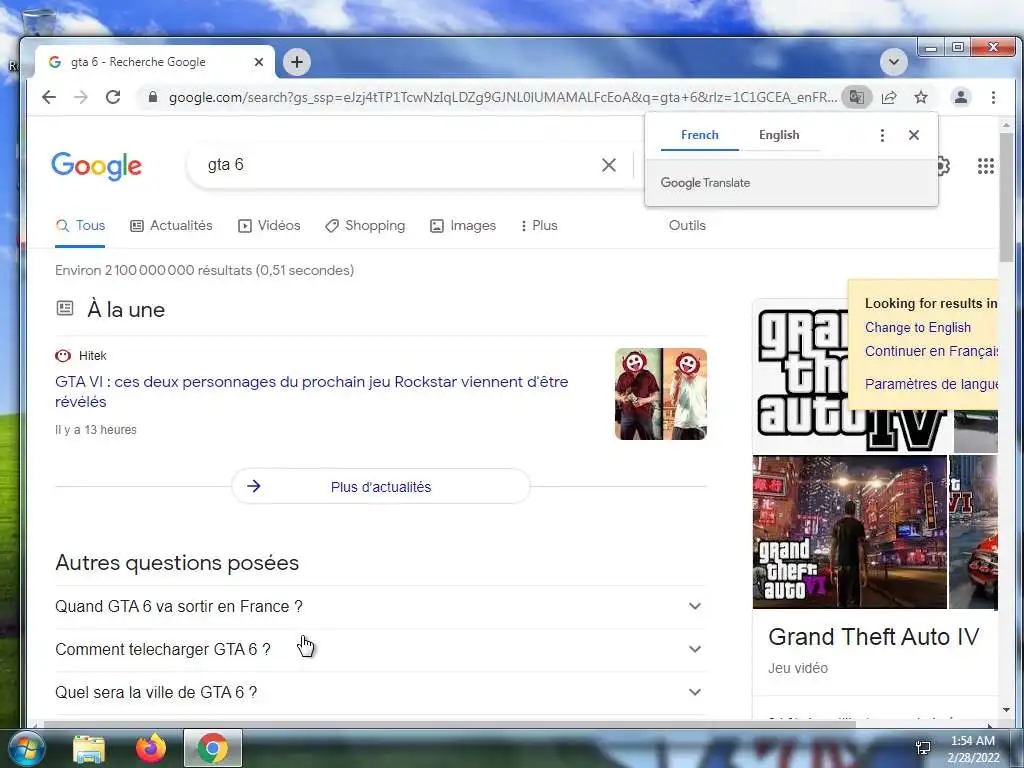This screenshot has width=1024, height=768.
Task: Open translate popup options menu
Action: point(882,135)
